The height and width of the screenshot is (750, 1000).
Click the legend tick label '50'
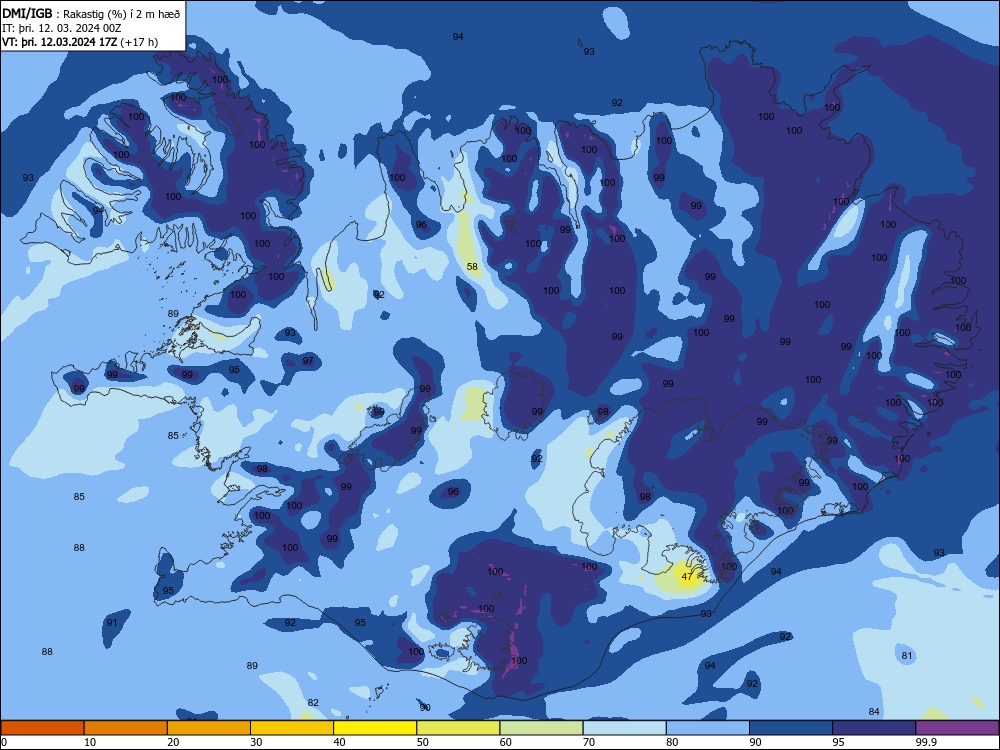(x=423, y=742)
